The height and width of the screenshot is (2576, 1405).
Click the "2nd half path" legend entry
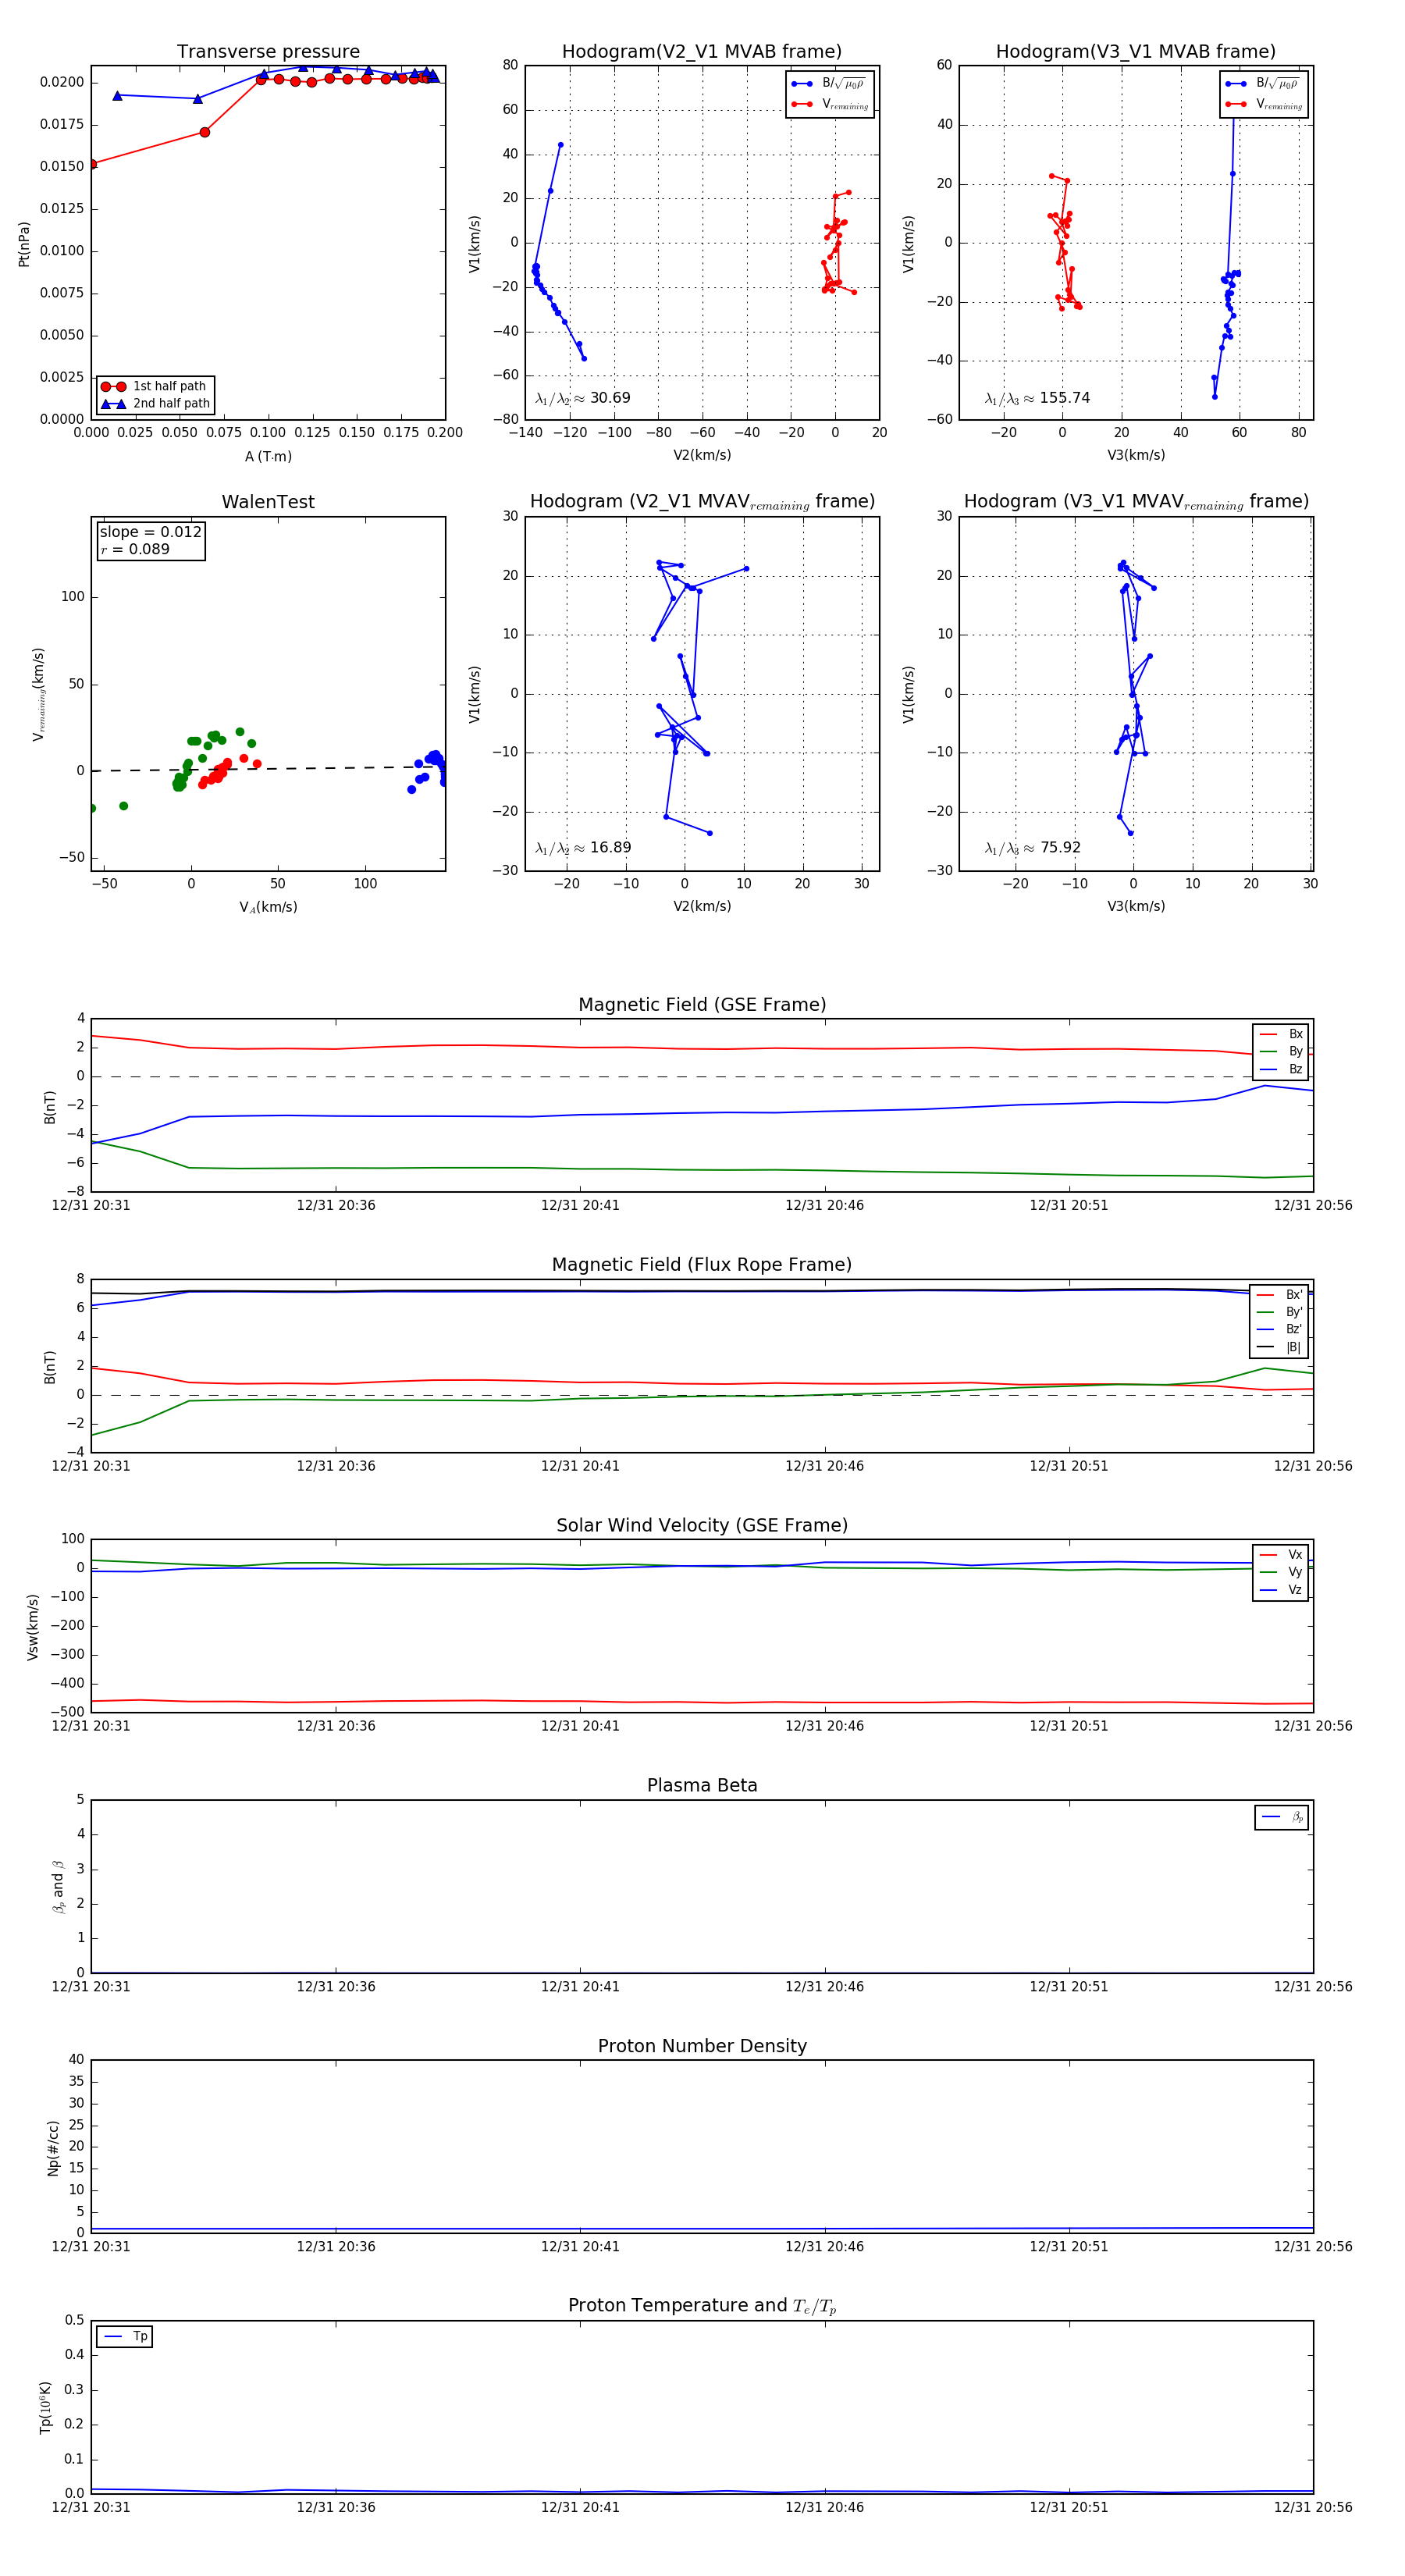click(x=155, y=404)
